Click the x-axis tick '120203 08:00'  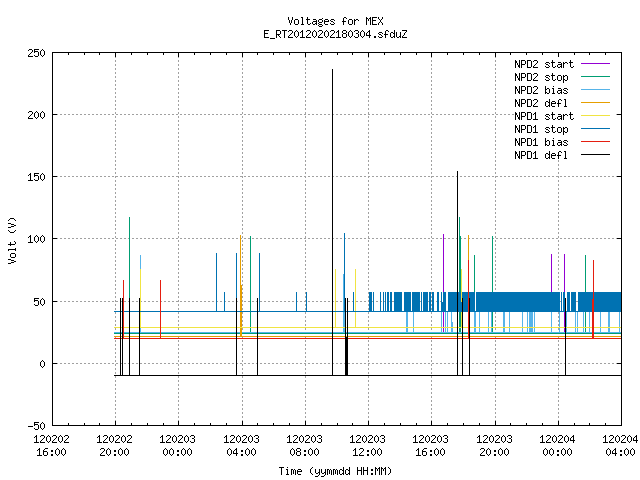tap(304, 446)
